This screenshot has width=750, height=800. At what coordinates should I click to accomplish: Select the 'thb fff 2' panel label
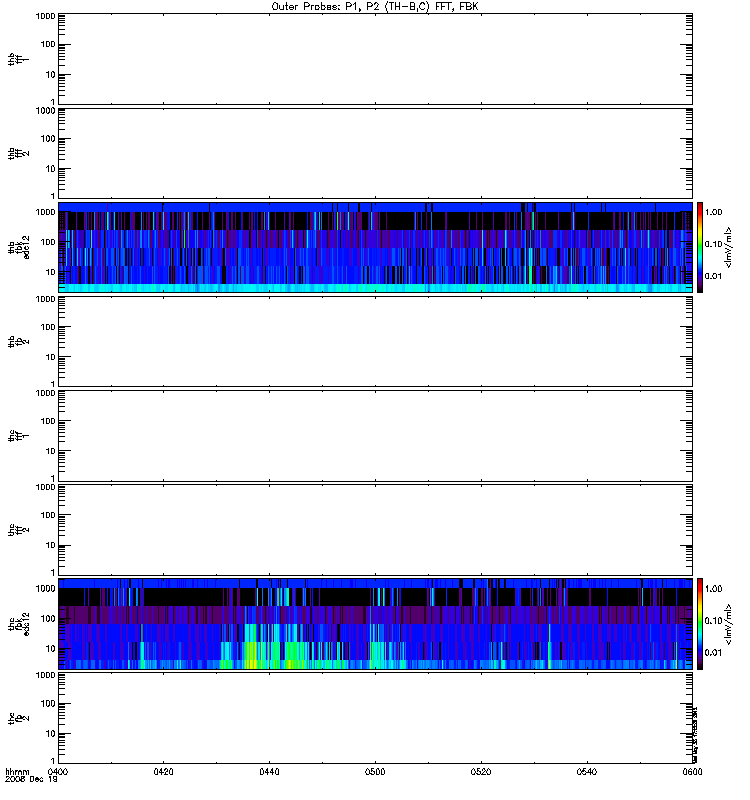coord(18,154)
